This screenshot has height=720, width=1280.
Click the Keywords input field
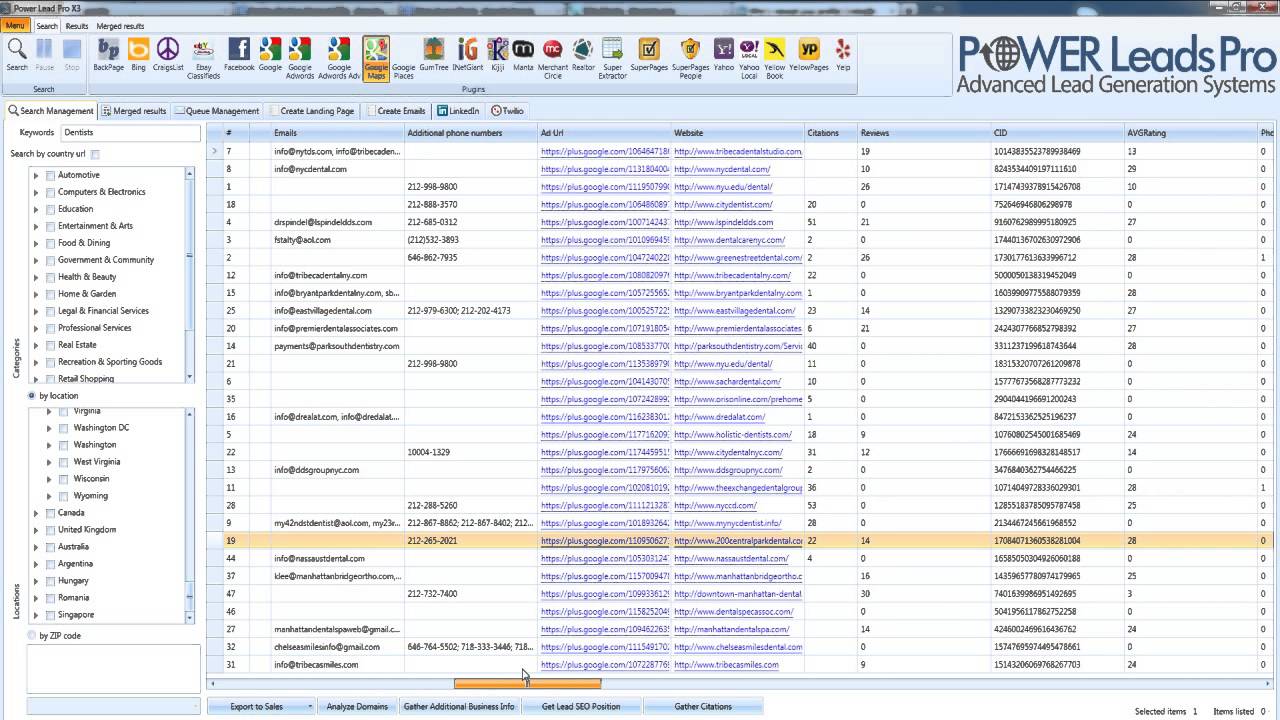(x=130, y=132)
